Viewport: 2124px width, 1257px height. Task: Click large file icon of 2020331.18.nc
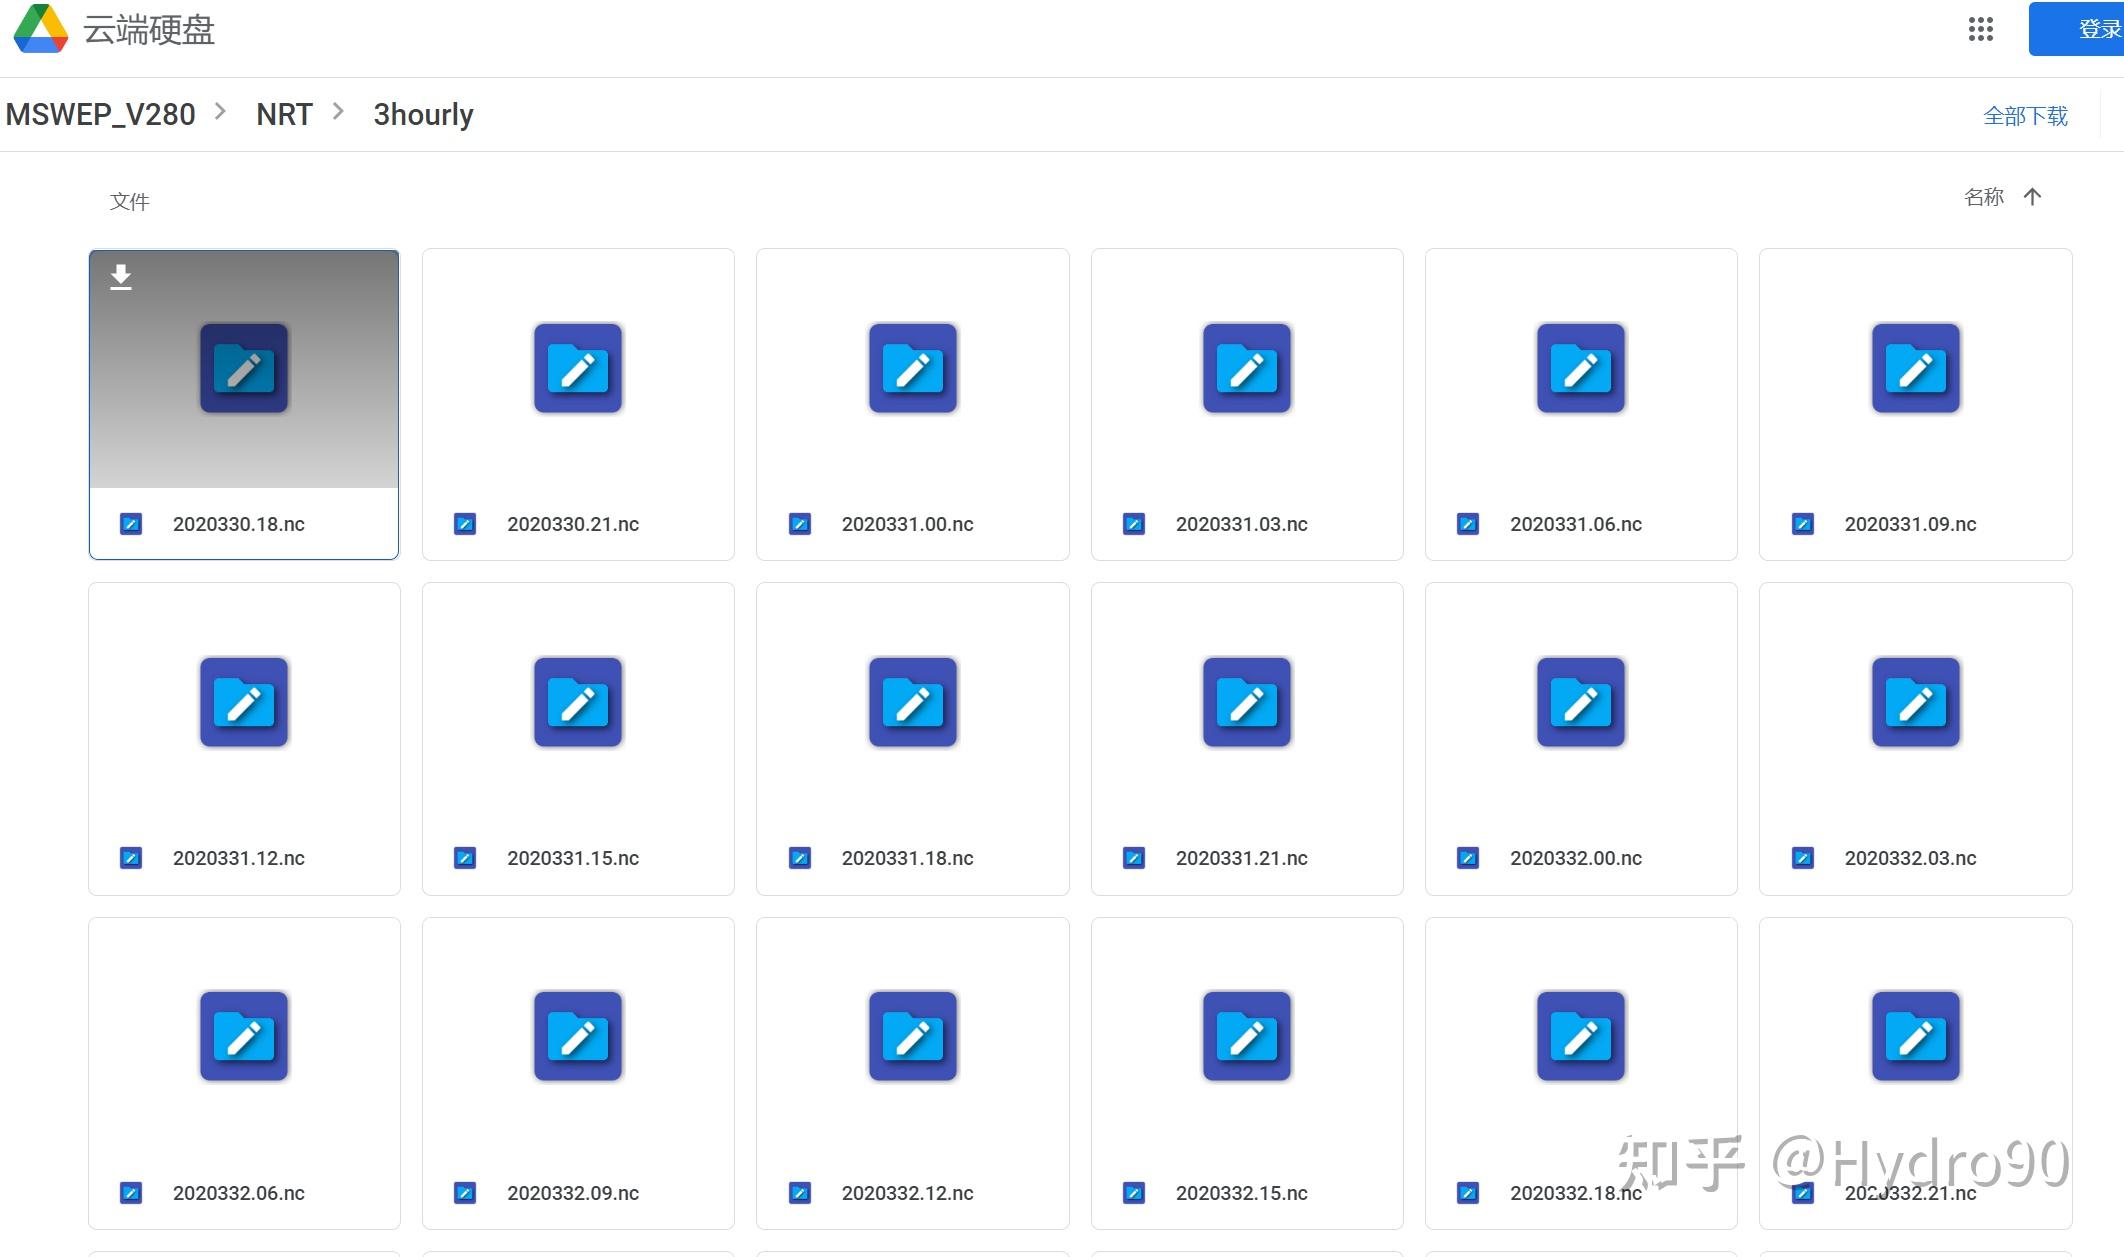912,702
